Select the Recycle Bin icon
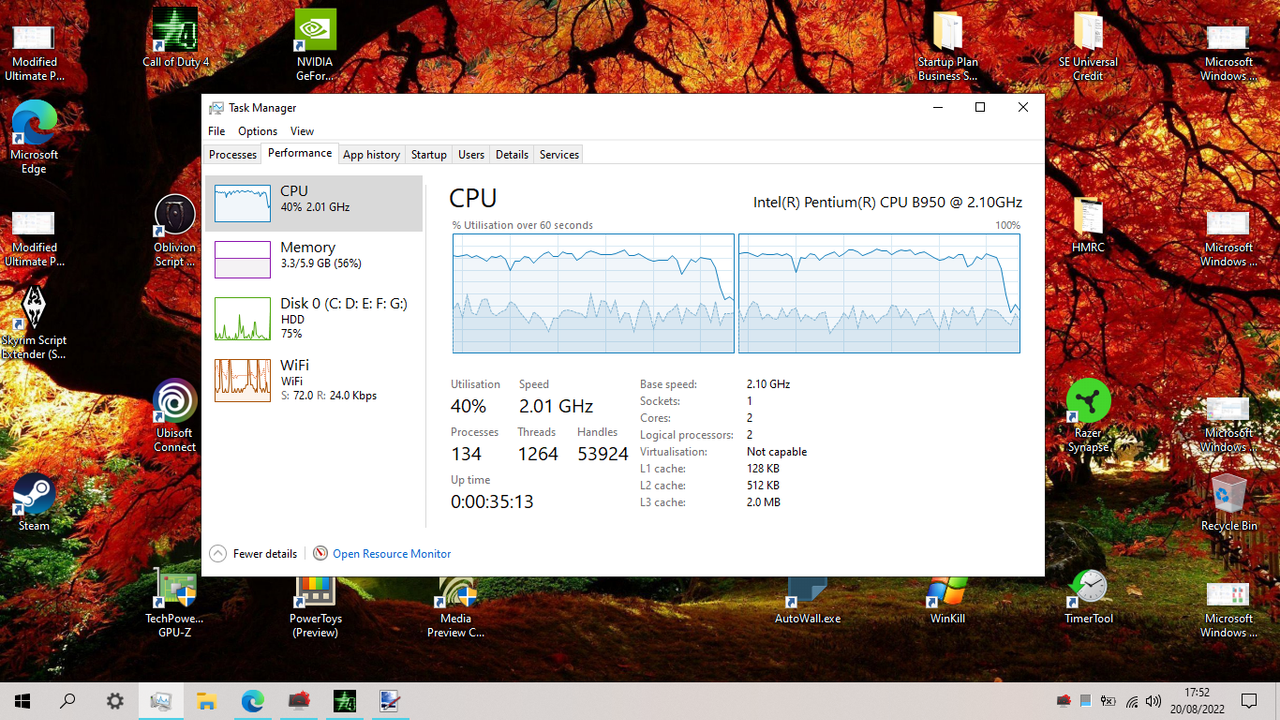Image resolution: width=1280 pixels, height=720 pixels. point(1229,503)
